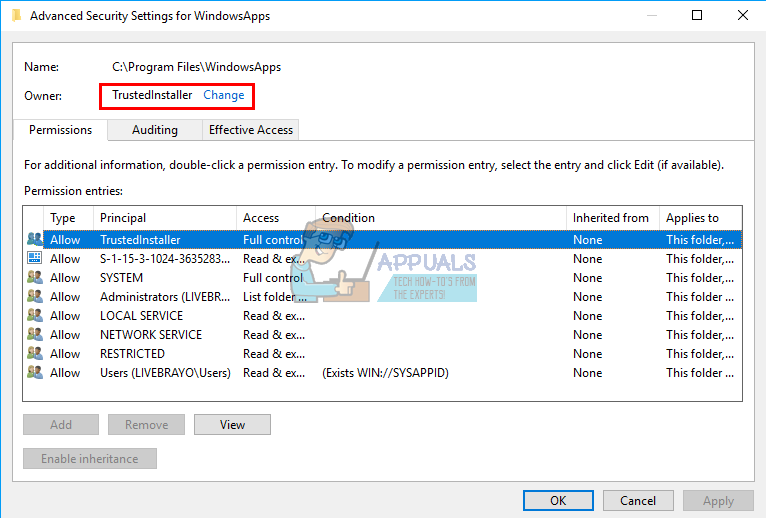Switch to the Permissions tab
766x518 pixels.
(60, 130)
